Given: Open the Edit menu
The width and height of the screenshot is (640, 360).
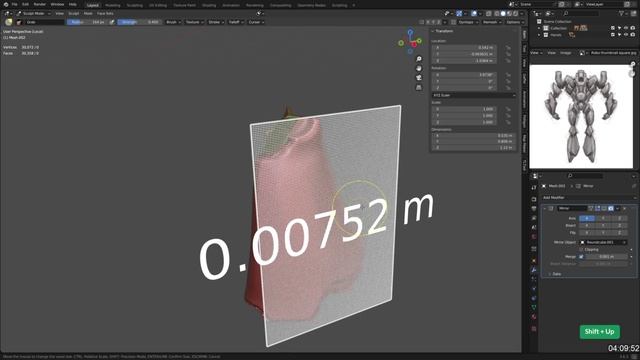Looking at the screenshot, I should click(x=25, y=4).
